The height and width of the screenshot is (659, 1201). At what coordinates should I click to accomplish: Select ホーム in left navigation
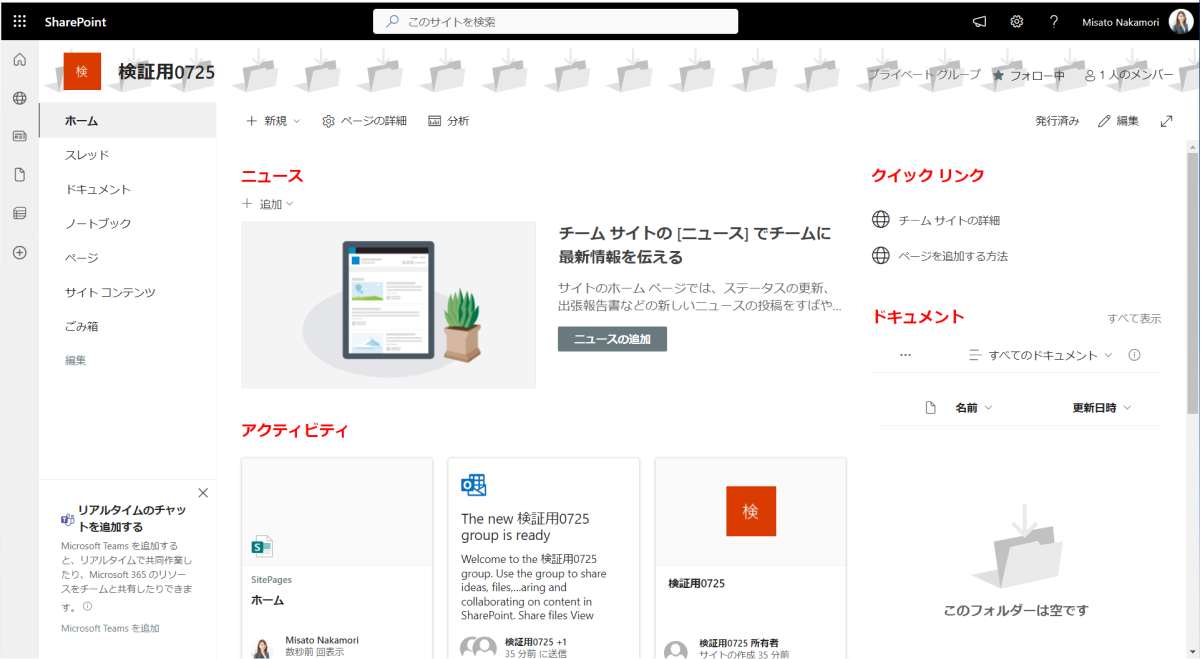coord(128,121)
